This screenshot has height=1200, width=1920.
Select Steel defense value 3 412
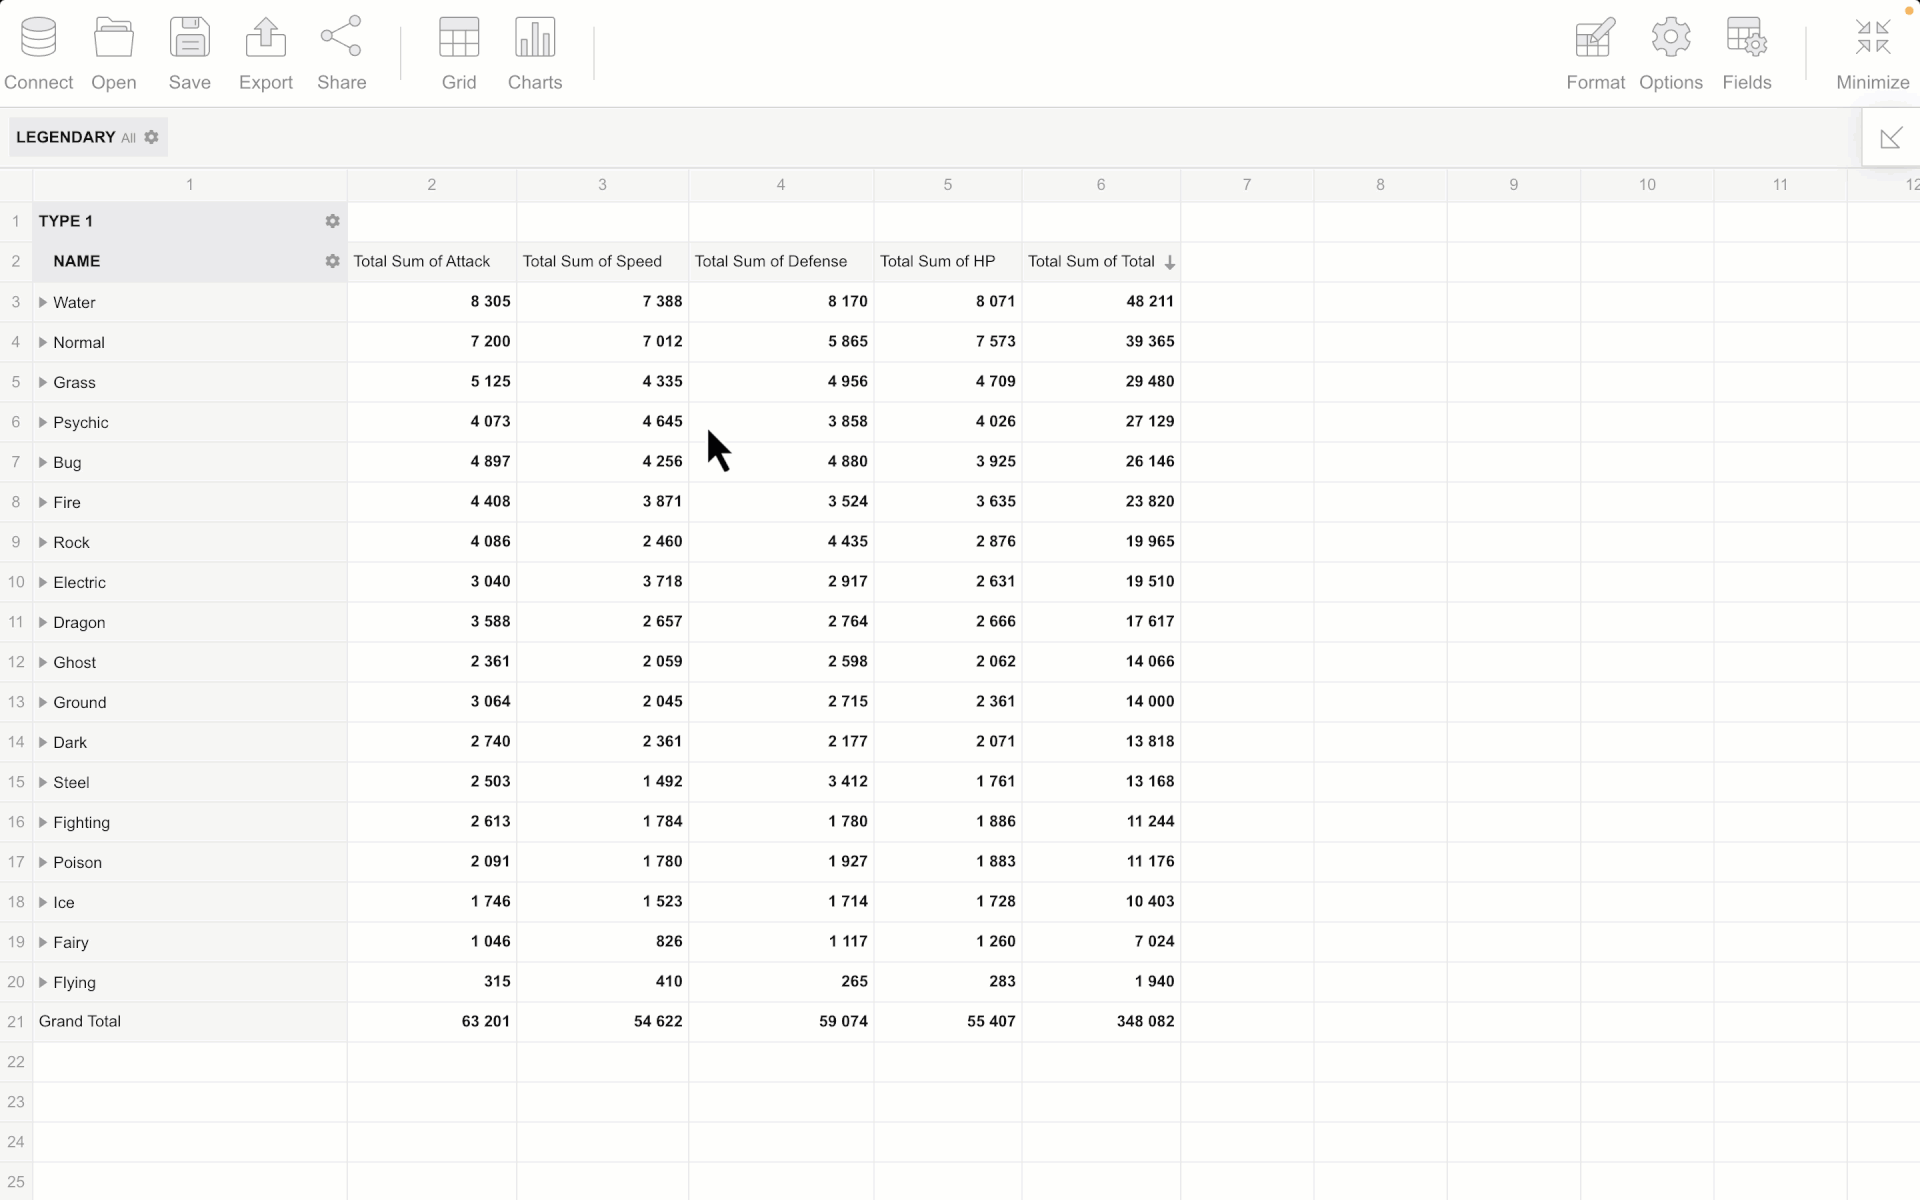pyautogui.click(x=781, y=781)
